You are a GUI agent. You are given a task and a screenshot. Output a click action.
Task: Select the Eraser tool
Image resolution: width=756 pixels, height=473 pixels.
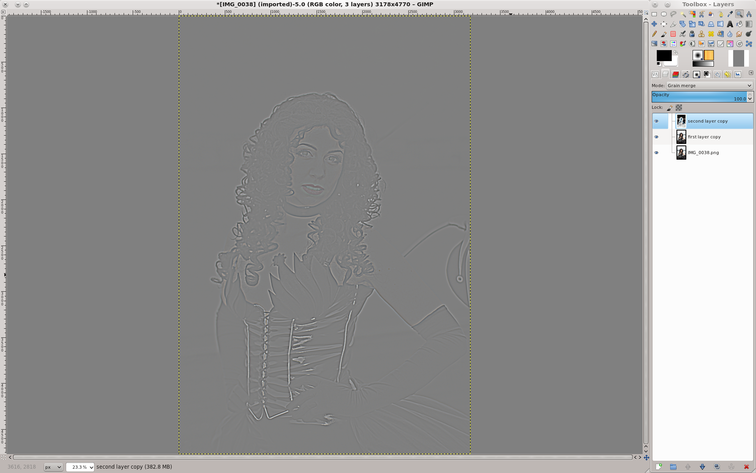(673, 34)
